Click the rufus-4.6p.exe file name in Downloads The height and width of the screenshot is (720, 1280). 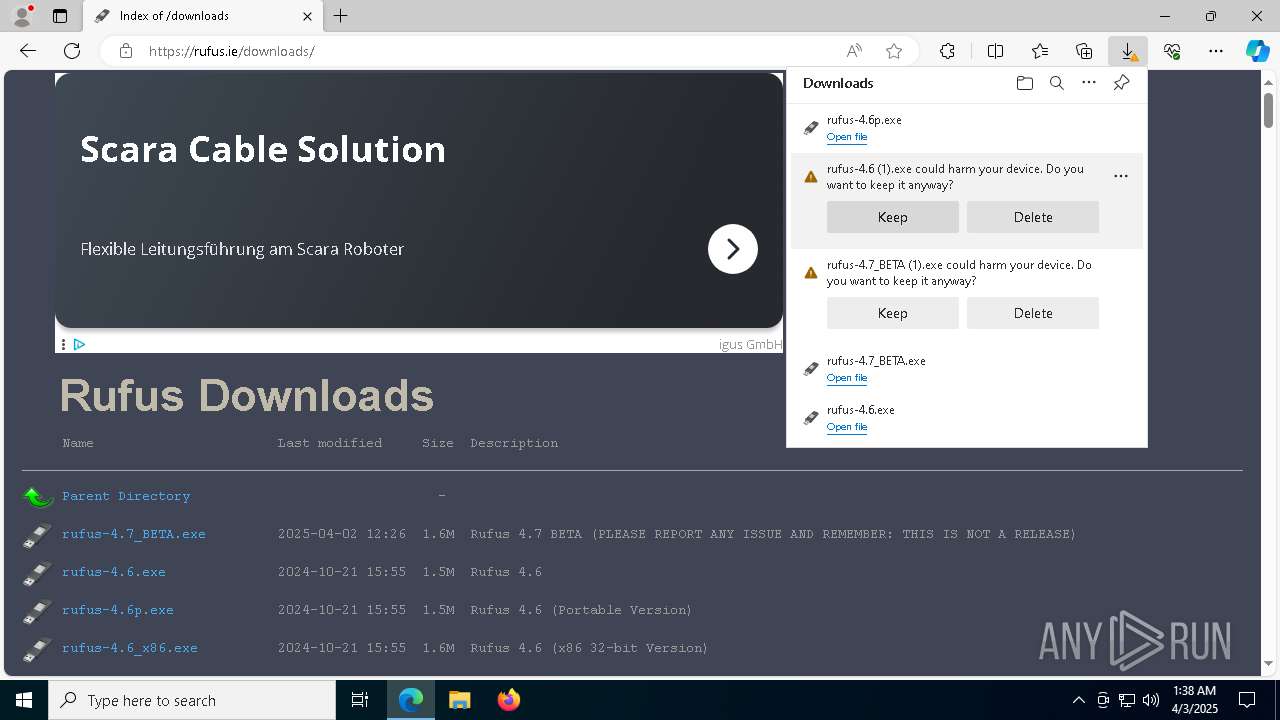(x=864, y=120)
